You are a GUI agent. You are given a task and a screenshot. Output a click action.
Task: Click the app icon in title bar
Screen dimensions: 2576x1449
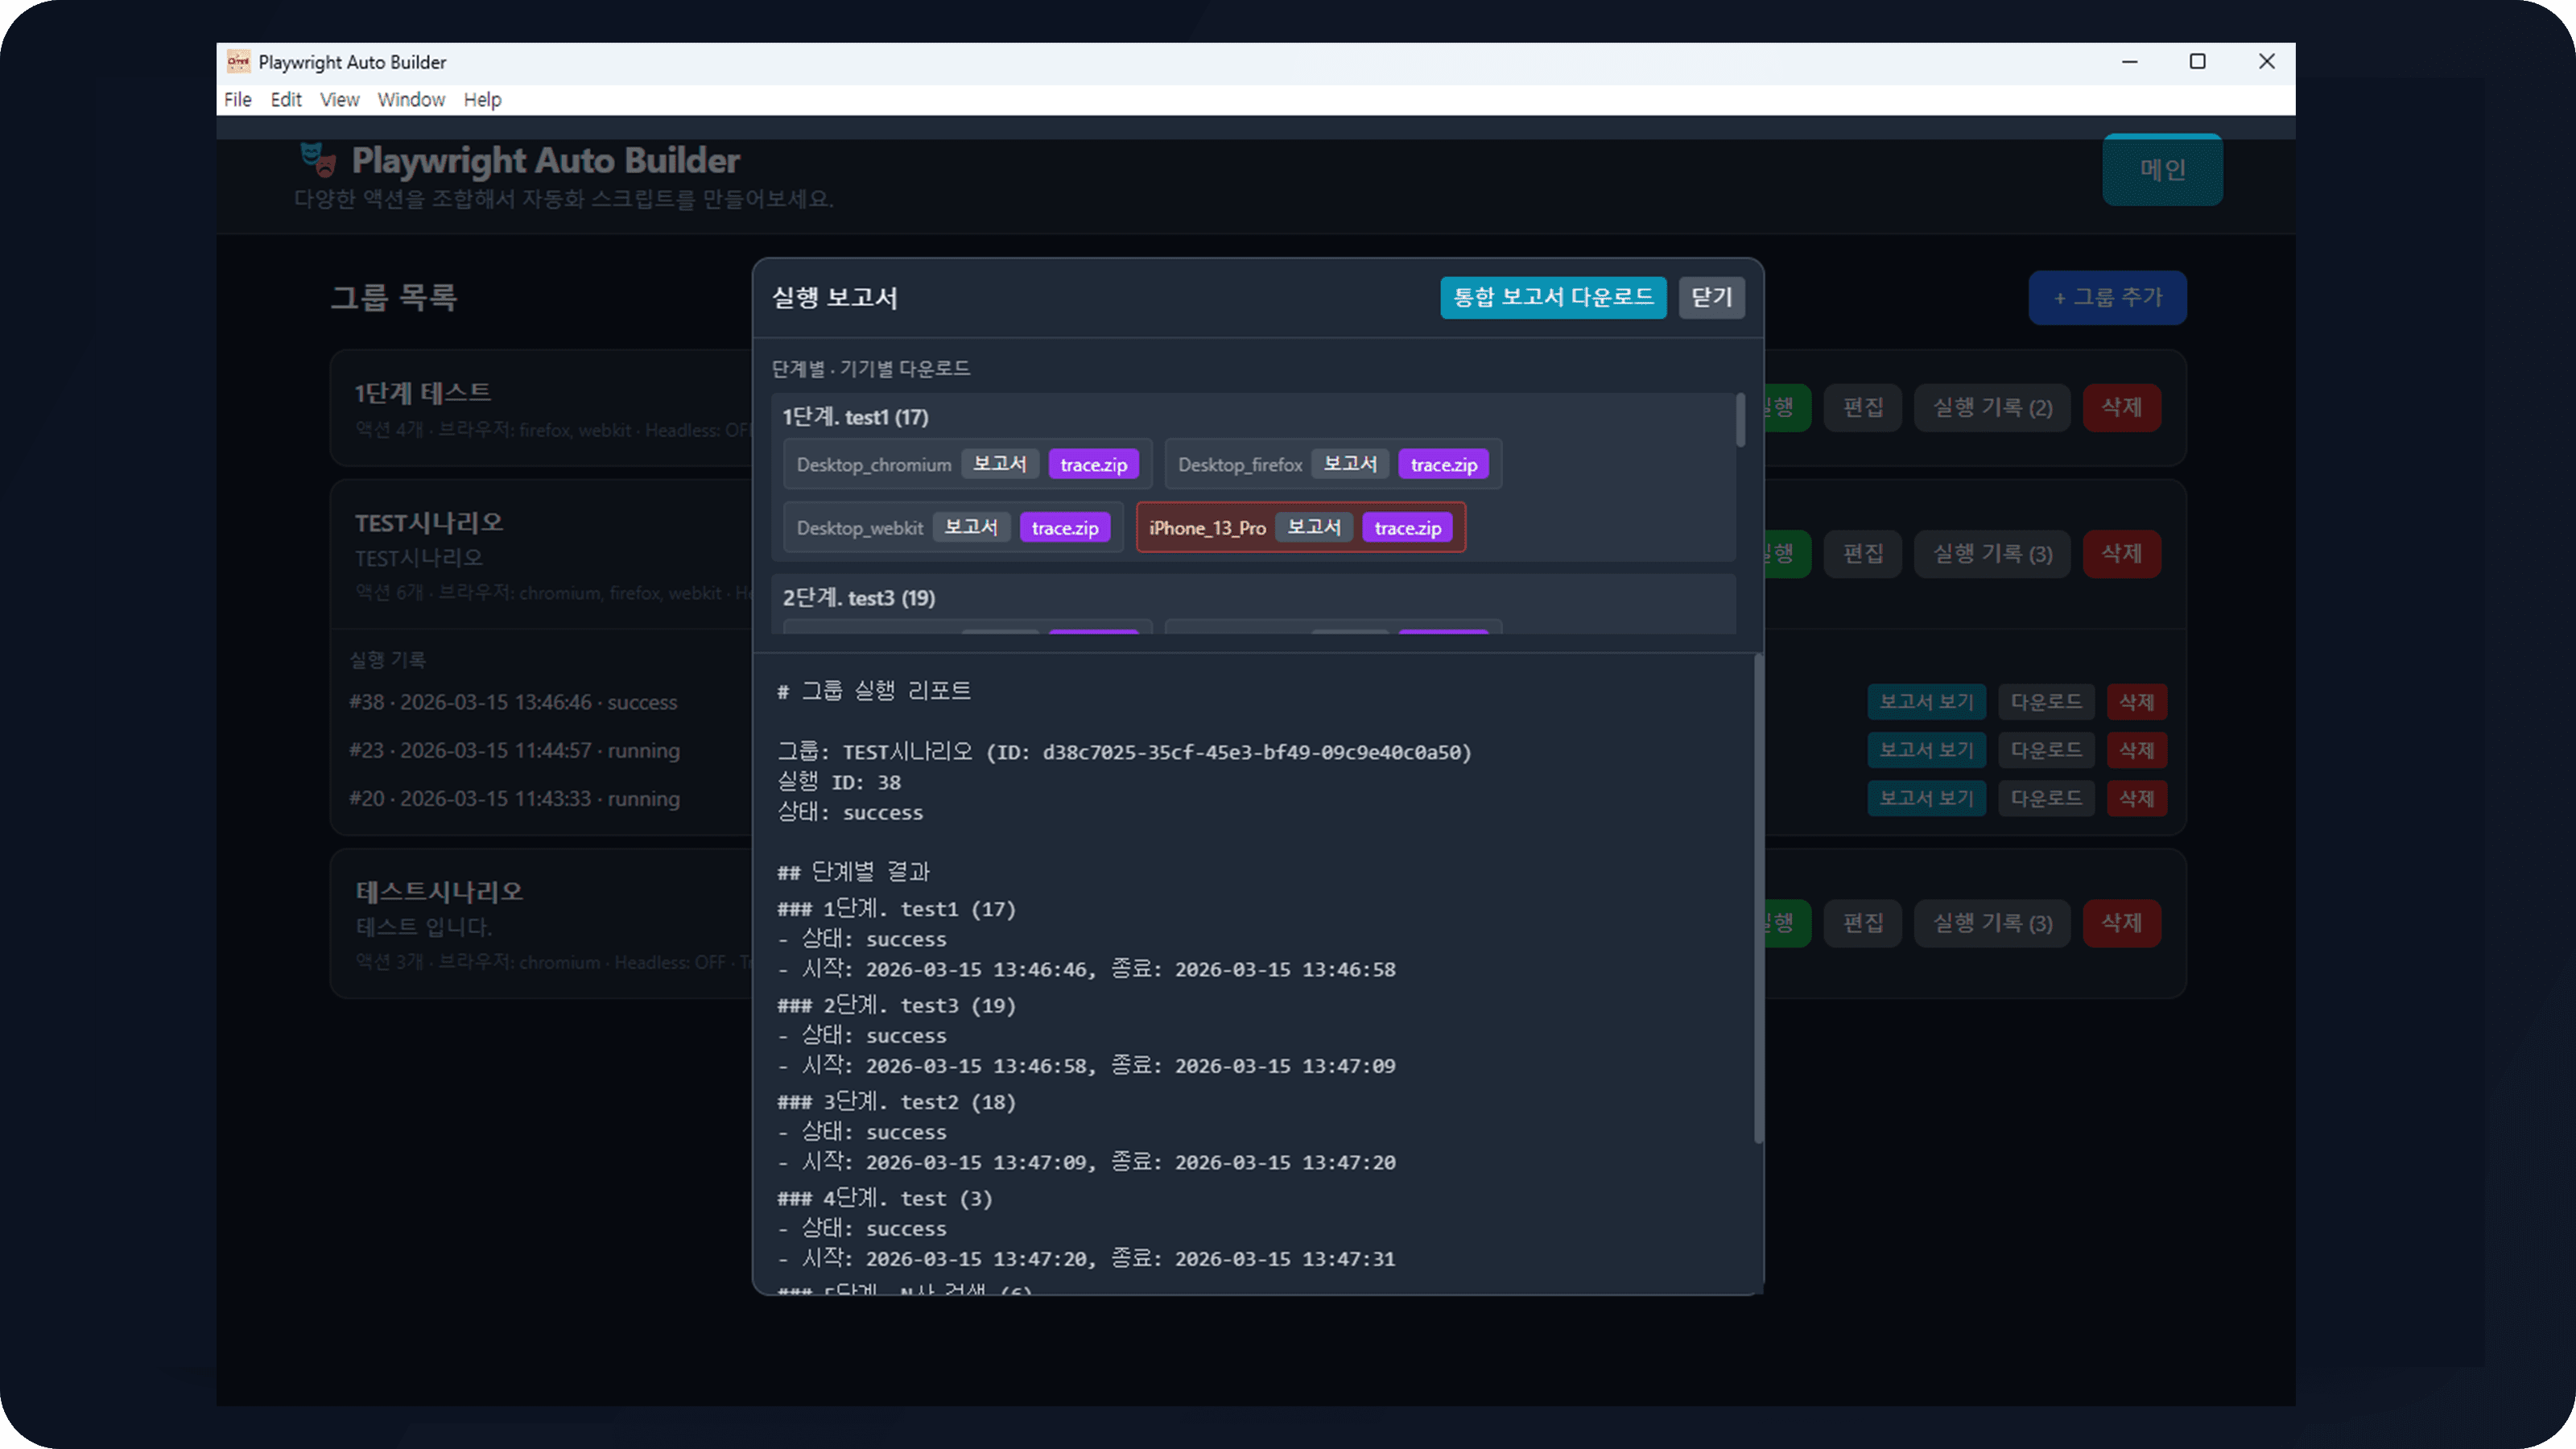click(238, 62)
